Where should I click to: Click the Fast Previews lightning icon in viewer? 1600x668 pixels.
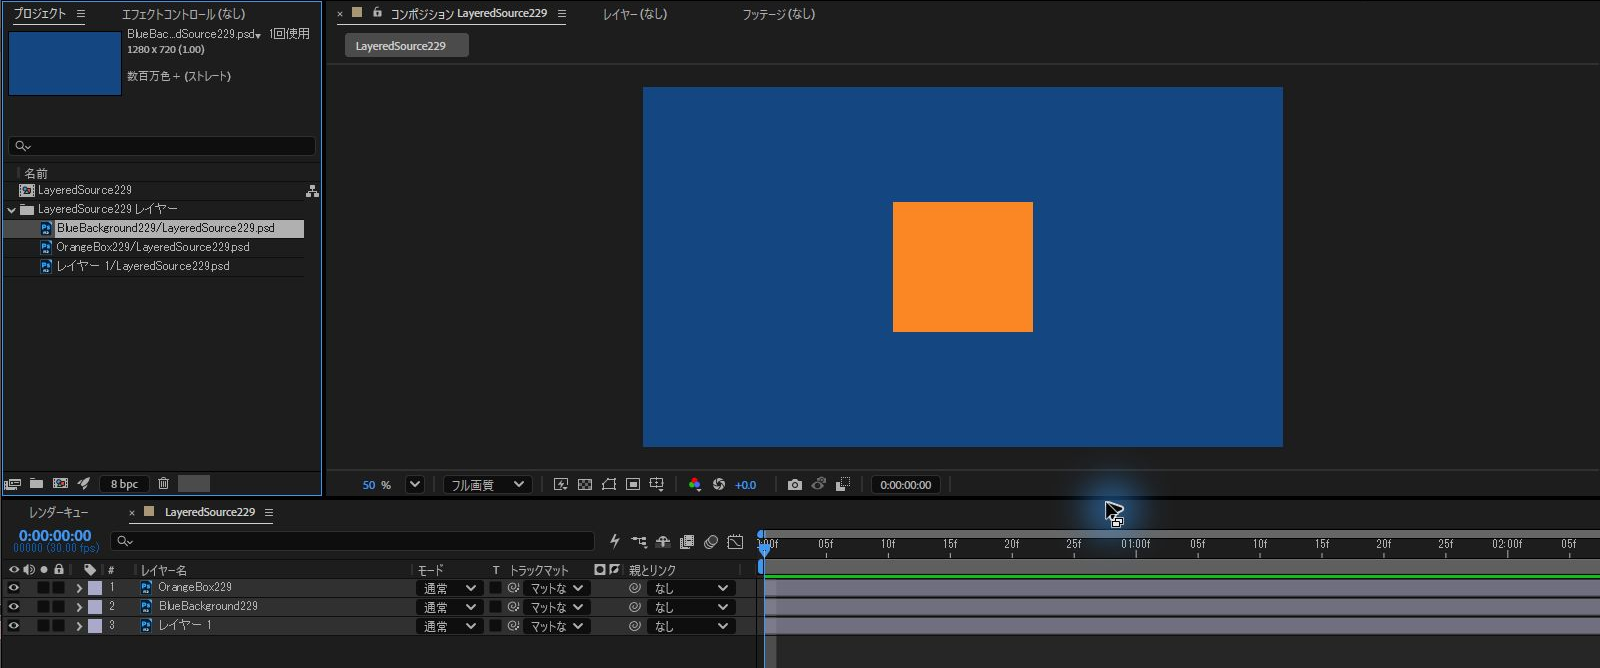(x=561, y=485)
